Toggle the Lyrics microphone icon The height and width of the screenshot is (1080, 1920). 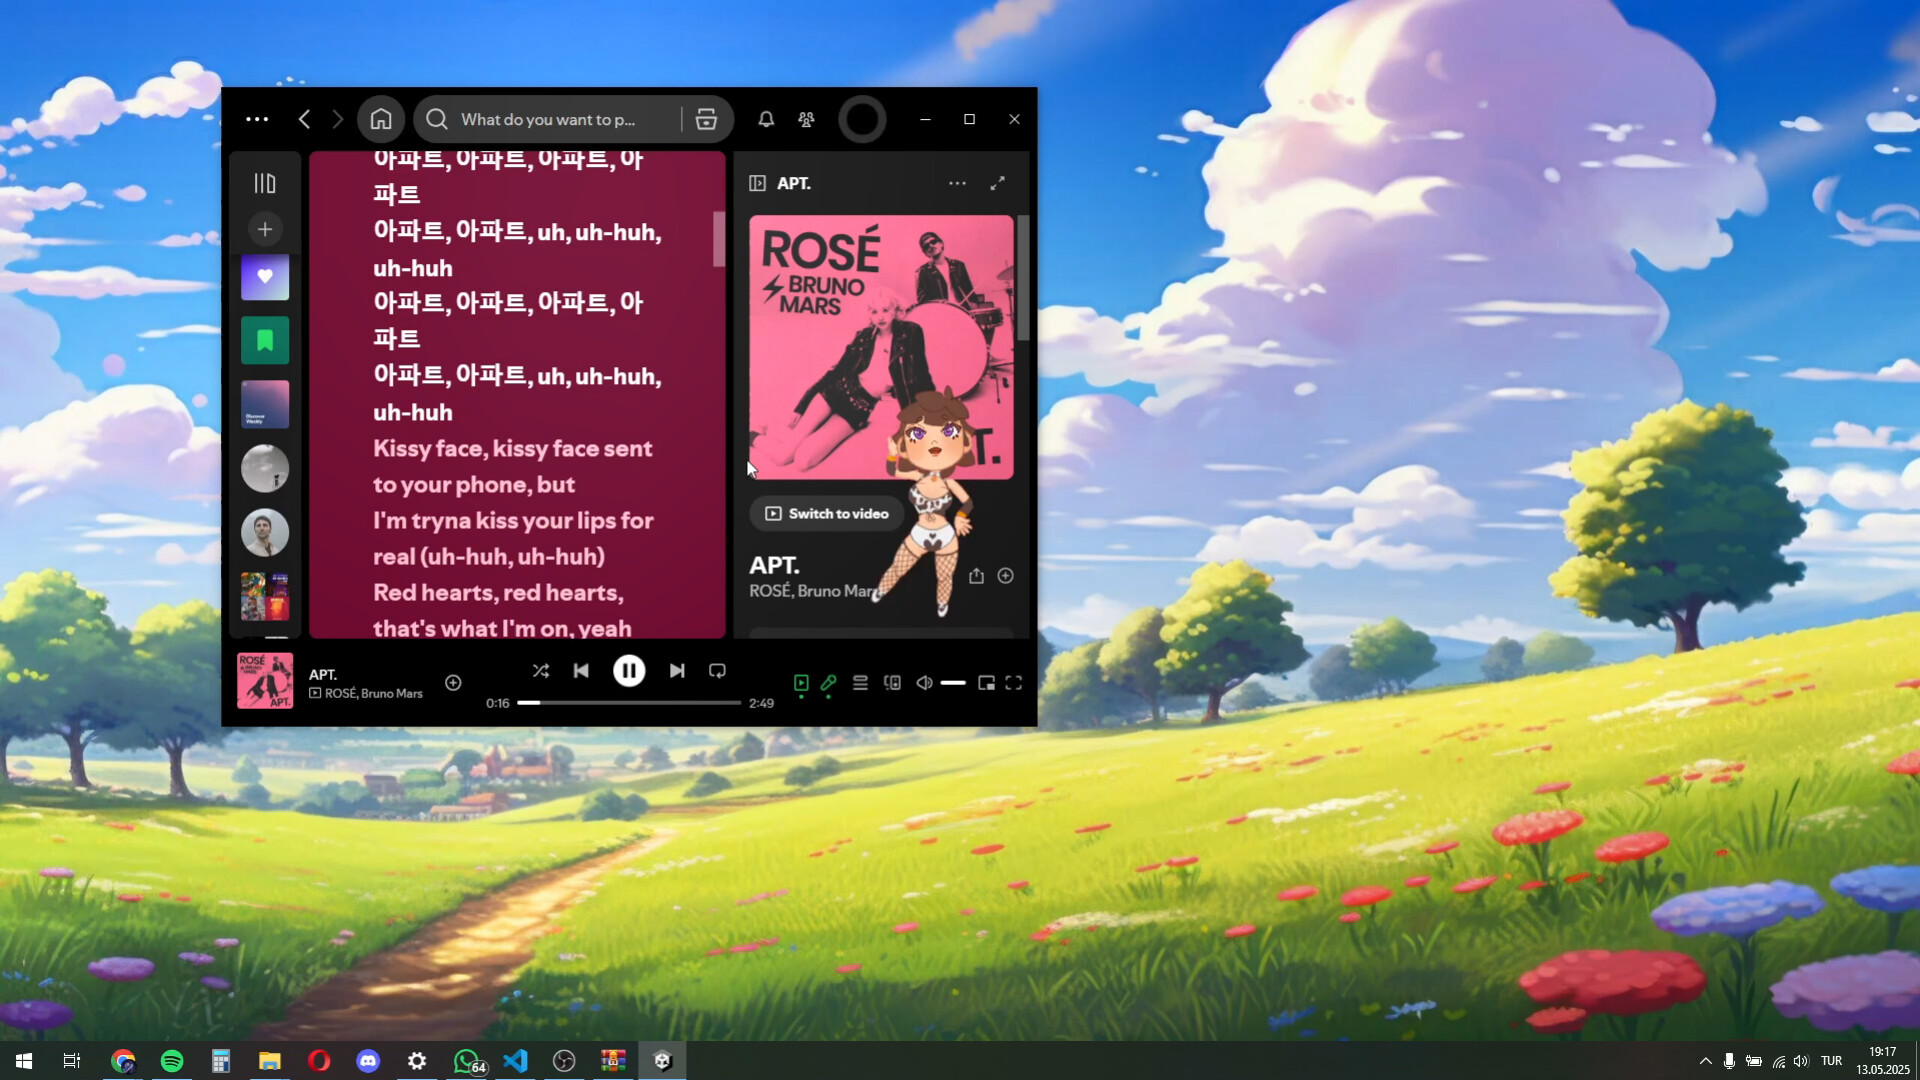click(x=828, y=683)
